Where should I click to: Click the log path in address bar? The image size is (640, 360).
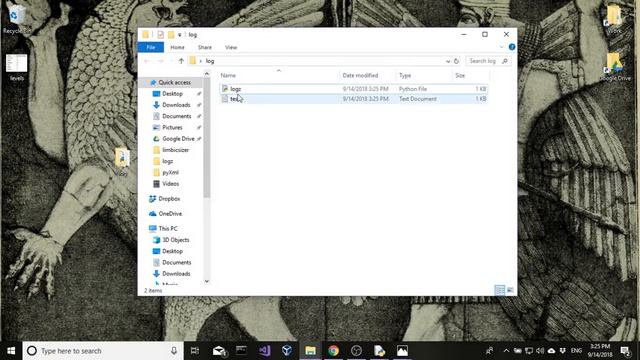coord(210,61)
